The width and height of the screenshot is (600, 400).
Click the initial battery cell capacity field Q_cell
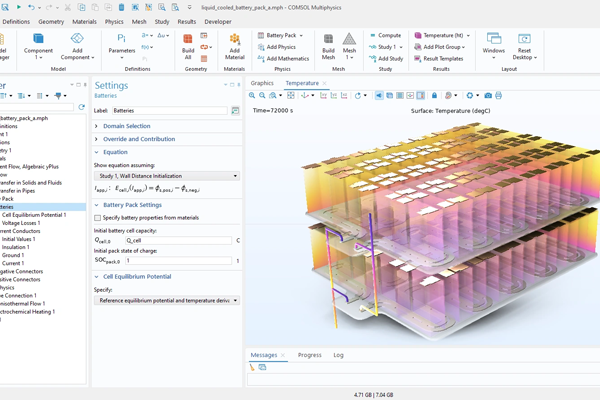click(178, 240)
